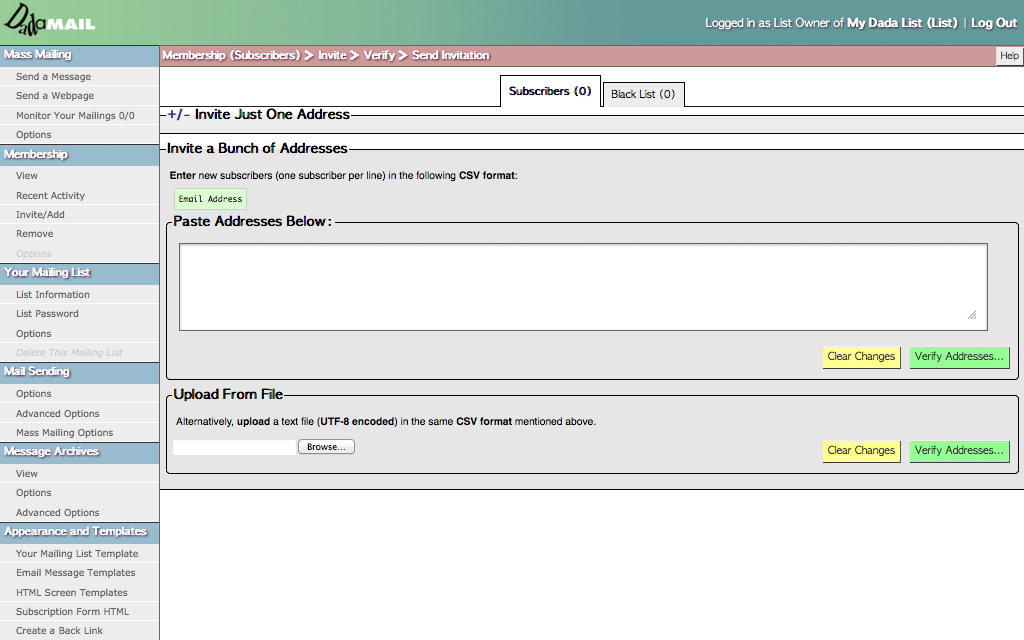Go to Monitor Your Mailings 0/0
The height and width of the screenshot is (640, 1024).
75,116
